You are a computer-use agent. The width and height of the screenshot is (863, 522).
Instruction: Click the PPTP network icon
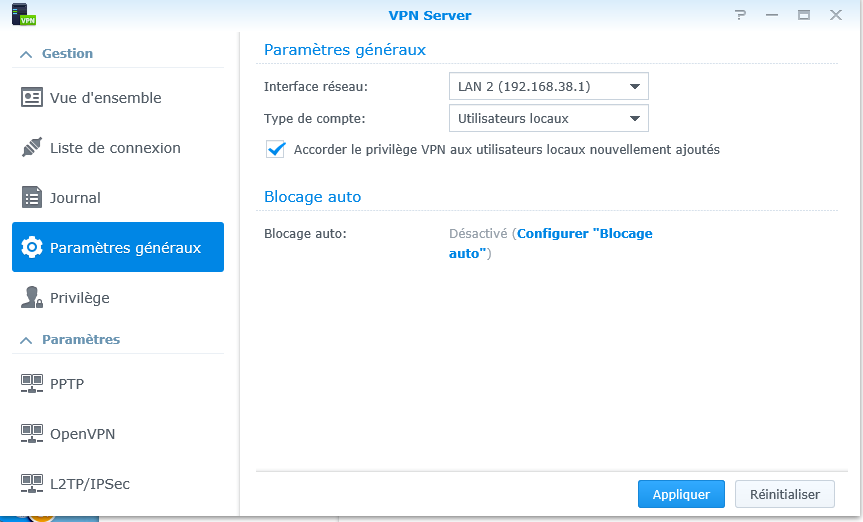(x=32, y=384)
